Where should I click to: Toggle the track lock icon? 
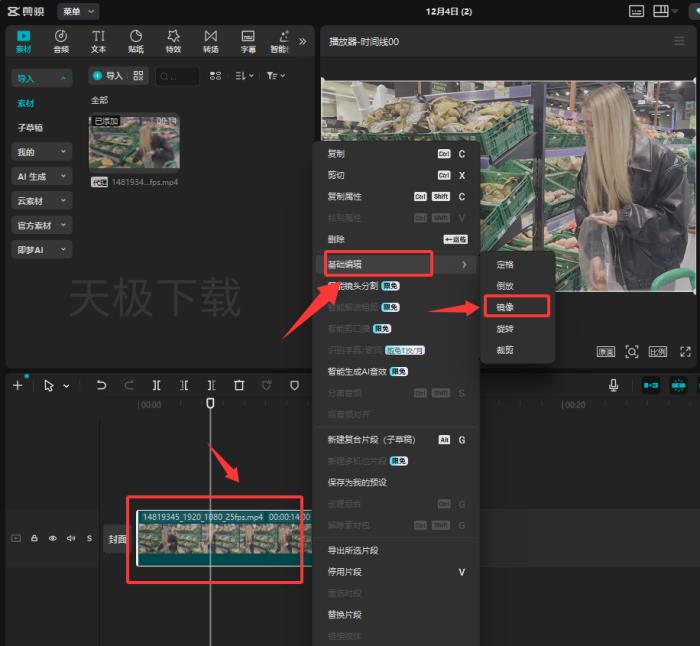(34, 538)
